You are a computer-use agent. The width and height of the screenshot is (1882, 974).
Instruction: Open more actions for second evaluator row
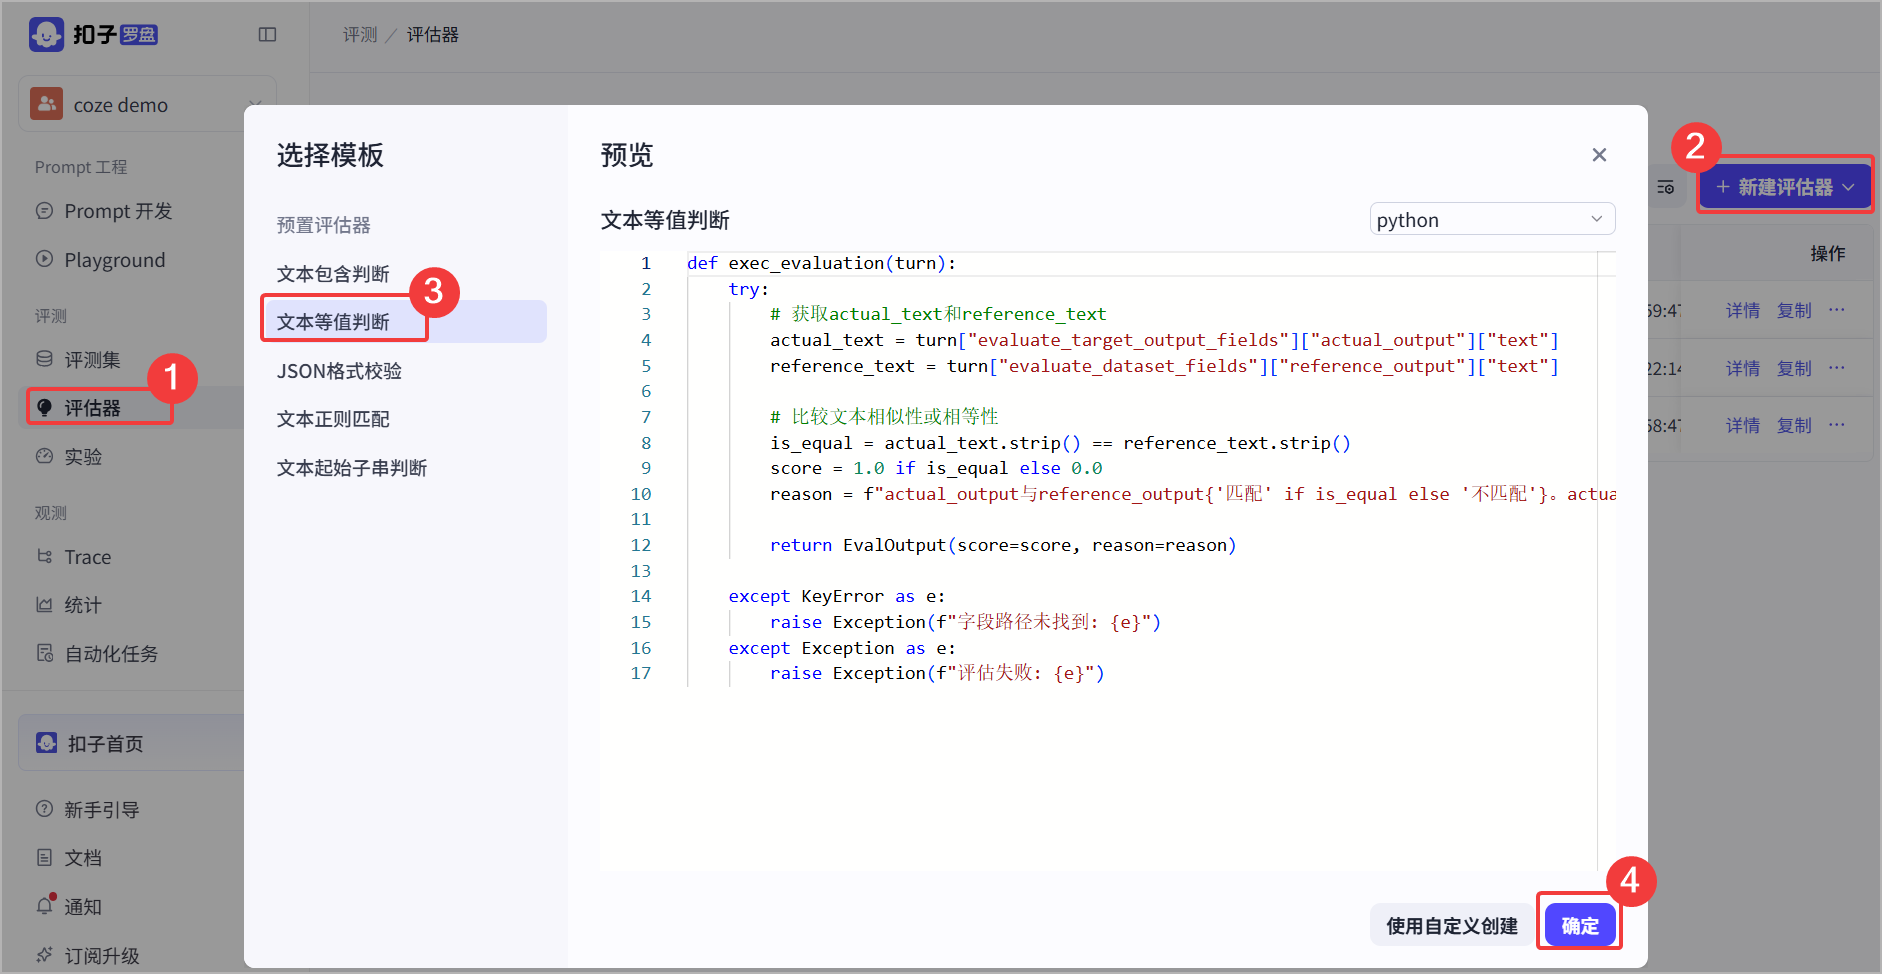coord(1836,368)
